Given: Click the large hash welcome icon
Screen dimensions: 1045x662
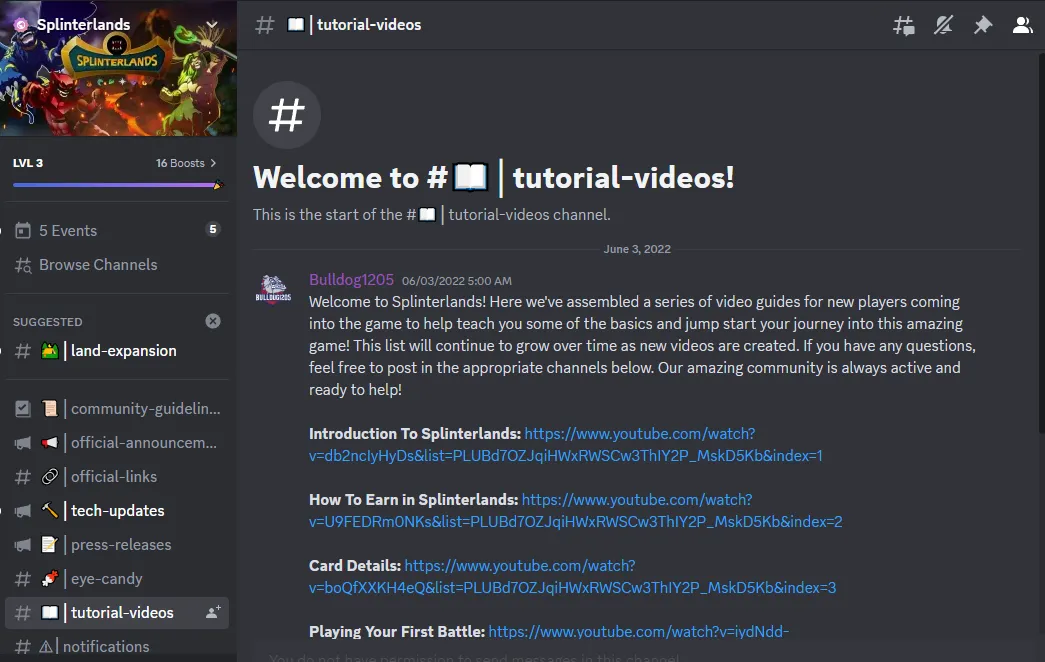Looking at the screenshot, I should point(287,115).
